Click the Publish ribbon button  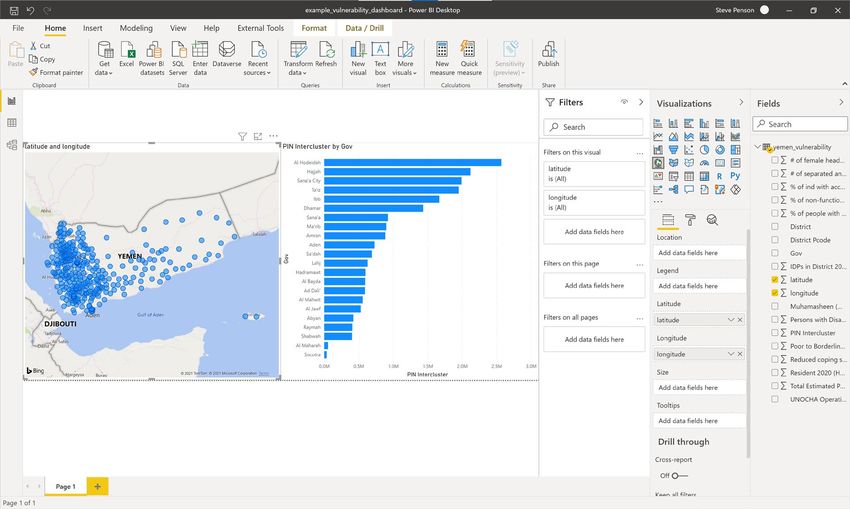[549, 55]
